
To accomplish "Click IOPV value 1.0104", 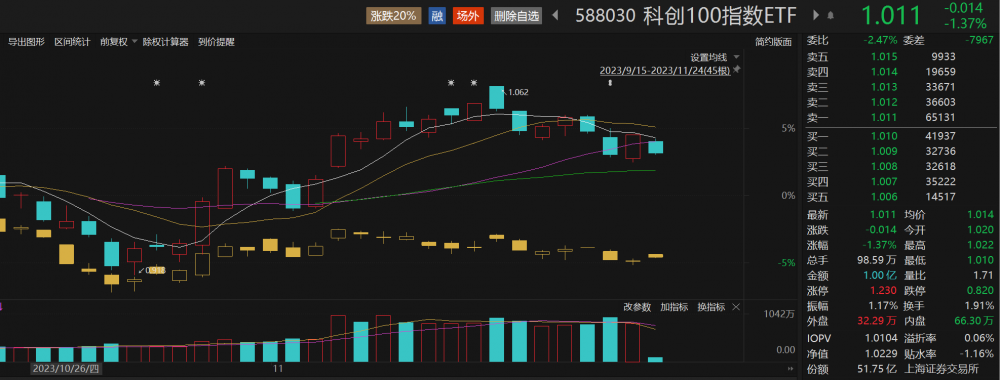I will pos(881,338).
